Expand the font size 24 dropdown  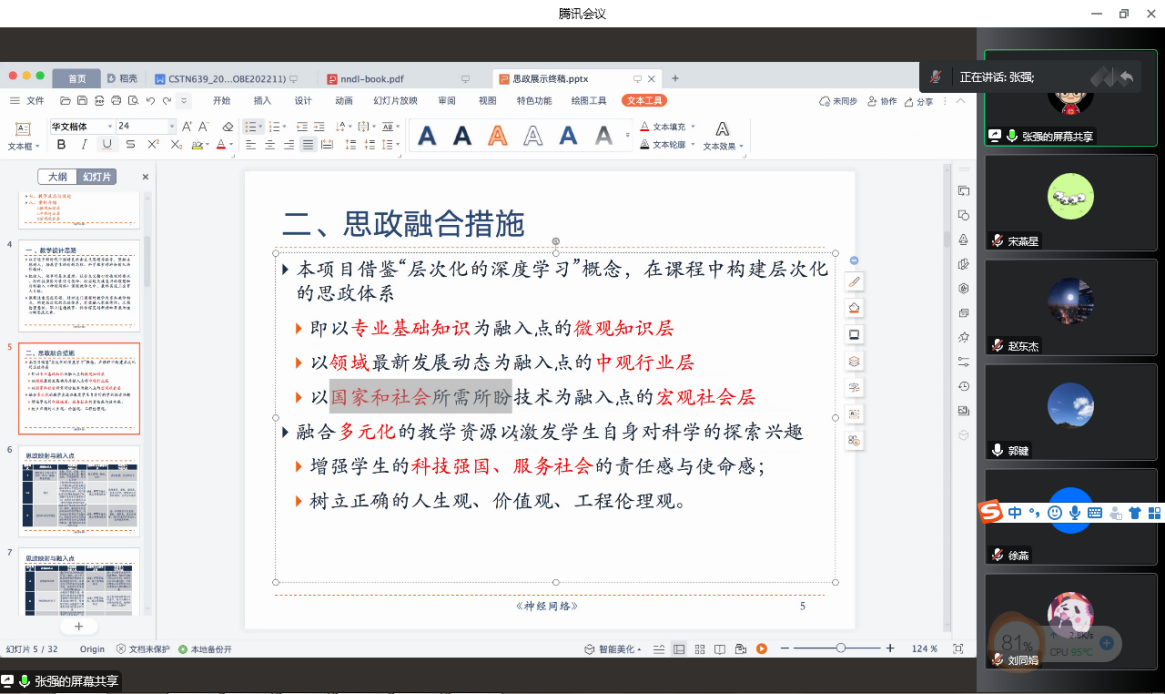172,127
